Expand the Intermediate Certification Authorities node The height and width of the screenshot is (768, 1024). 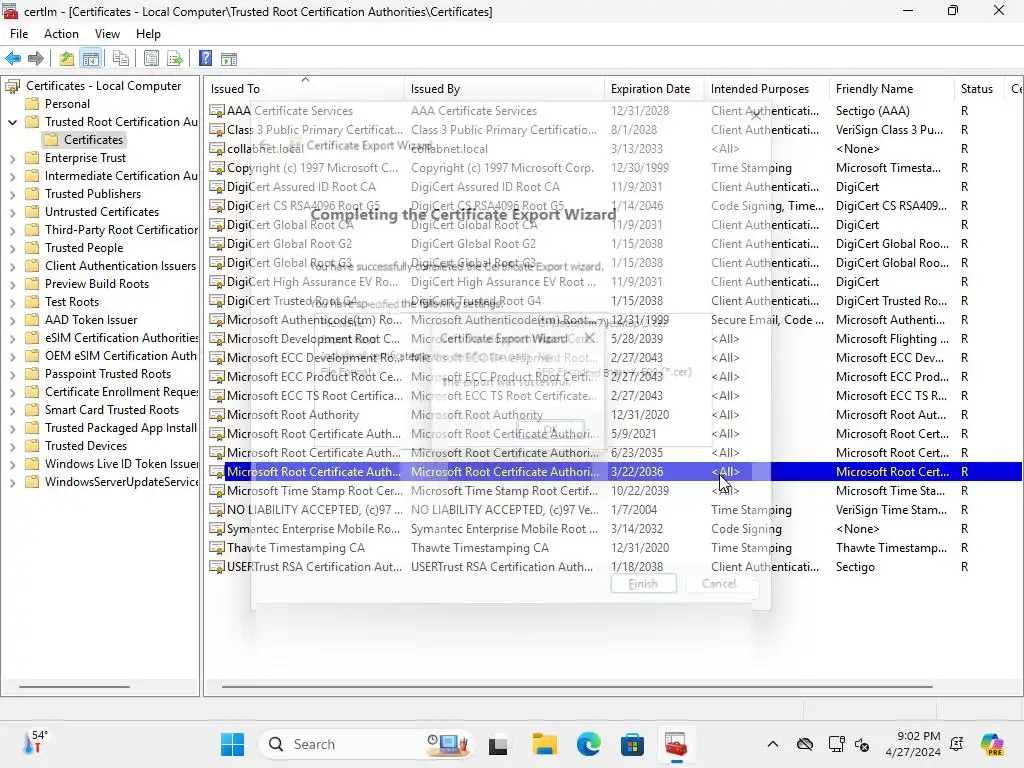12,176
